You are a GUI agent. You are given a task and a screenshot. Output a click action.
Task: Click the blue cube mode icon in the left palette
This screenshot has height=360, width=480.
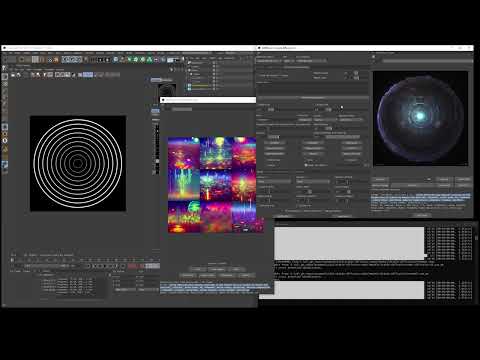pyautogui.click(x=5, y=127)
